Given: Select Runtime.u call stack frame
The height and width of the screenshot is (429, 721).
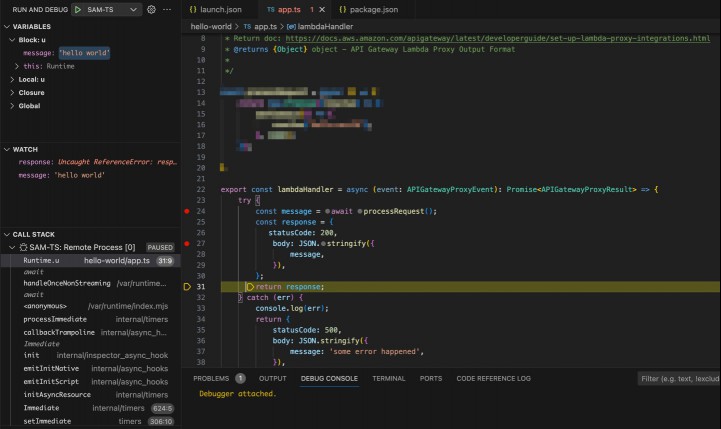Looking at the screenshot, I should point(90,261).
